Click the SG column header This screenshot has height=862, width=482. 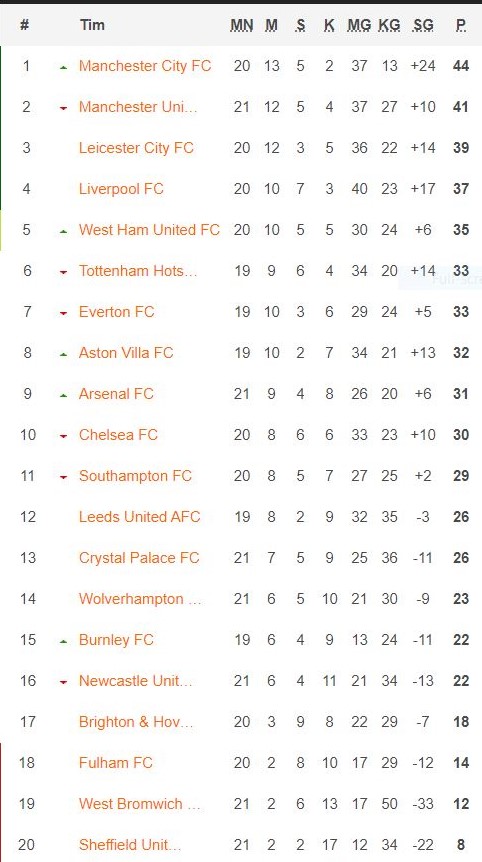click(x=423, y=25)
